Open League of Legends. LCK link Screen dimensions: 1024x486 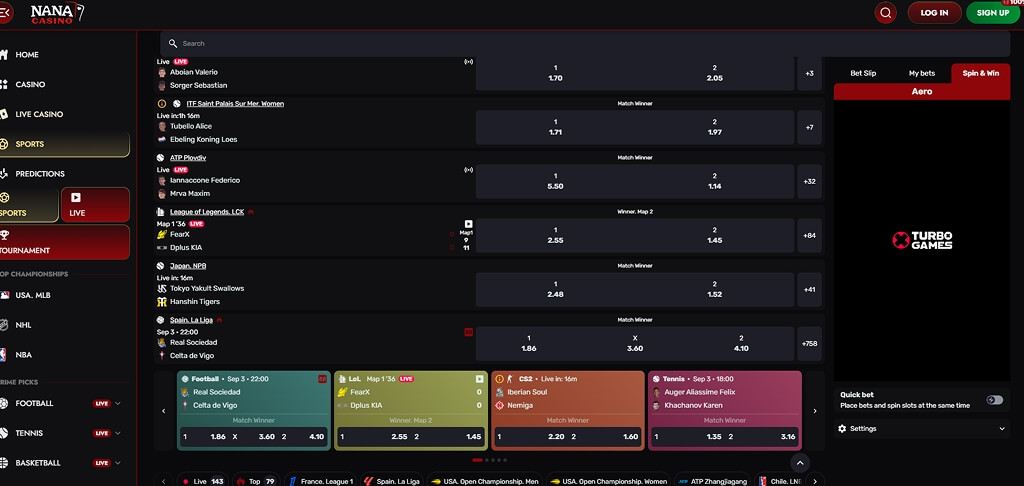207,212
